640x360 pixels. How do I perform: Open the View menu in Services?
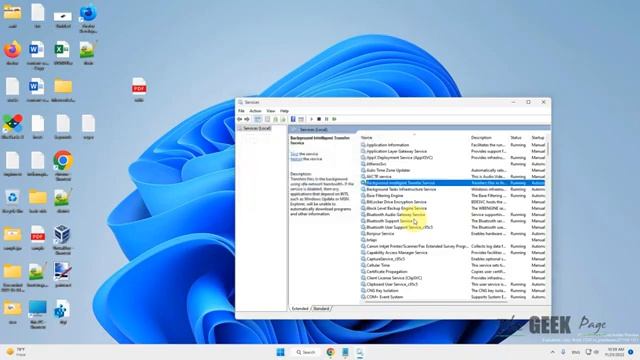click(271, 111)
